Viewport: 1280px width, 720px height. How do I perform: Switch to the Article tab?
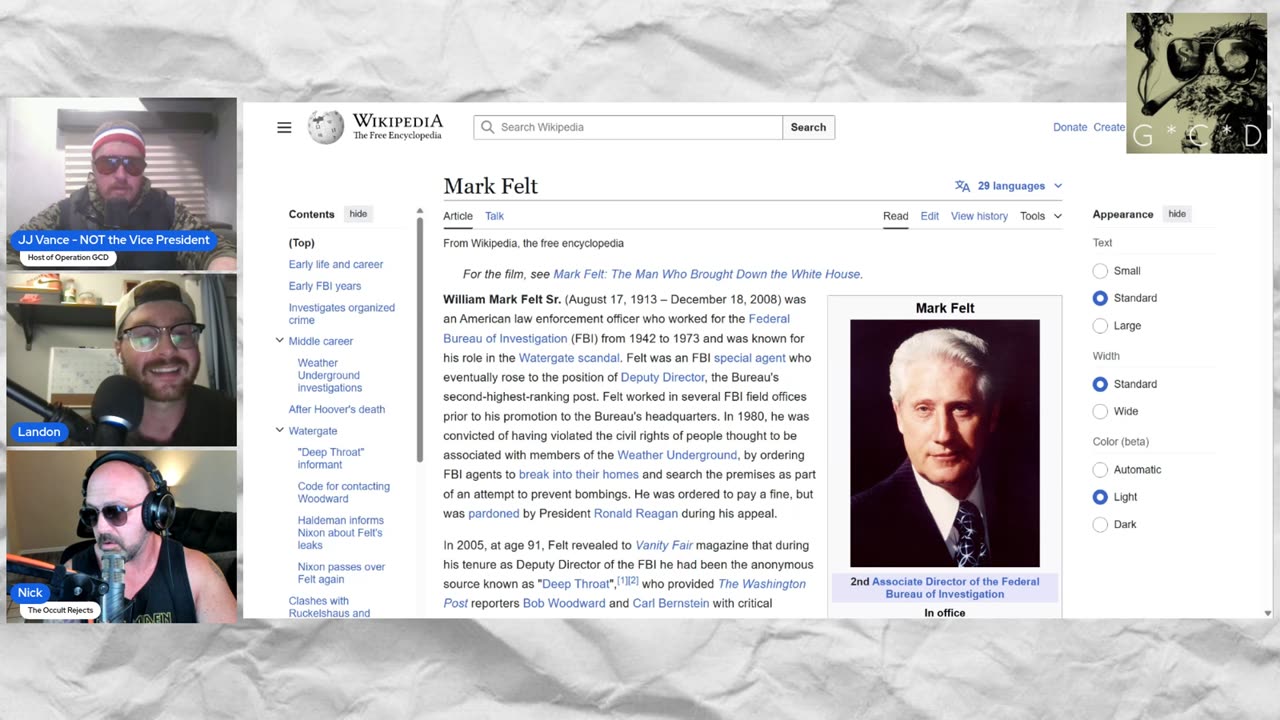coord(458,216)
